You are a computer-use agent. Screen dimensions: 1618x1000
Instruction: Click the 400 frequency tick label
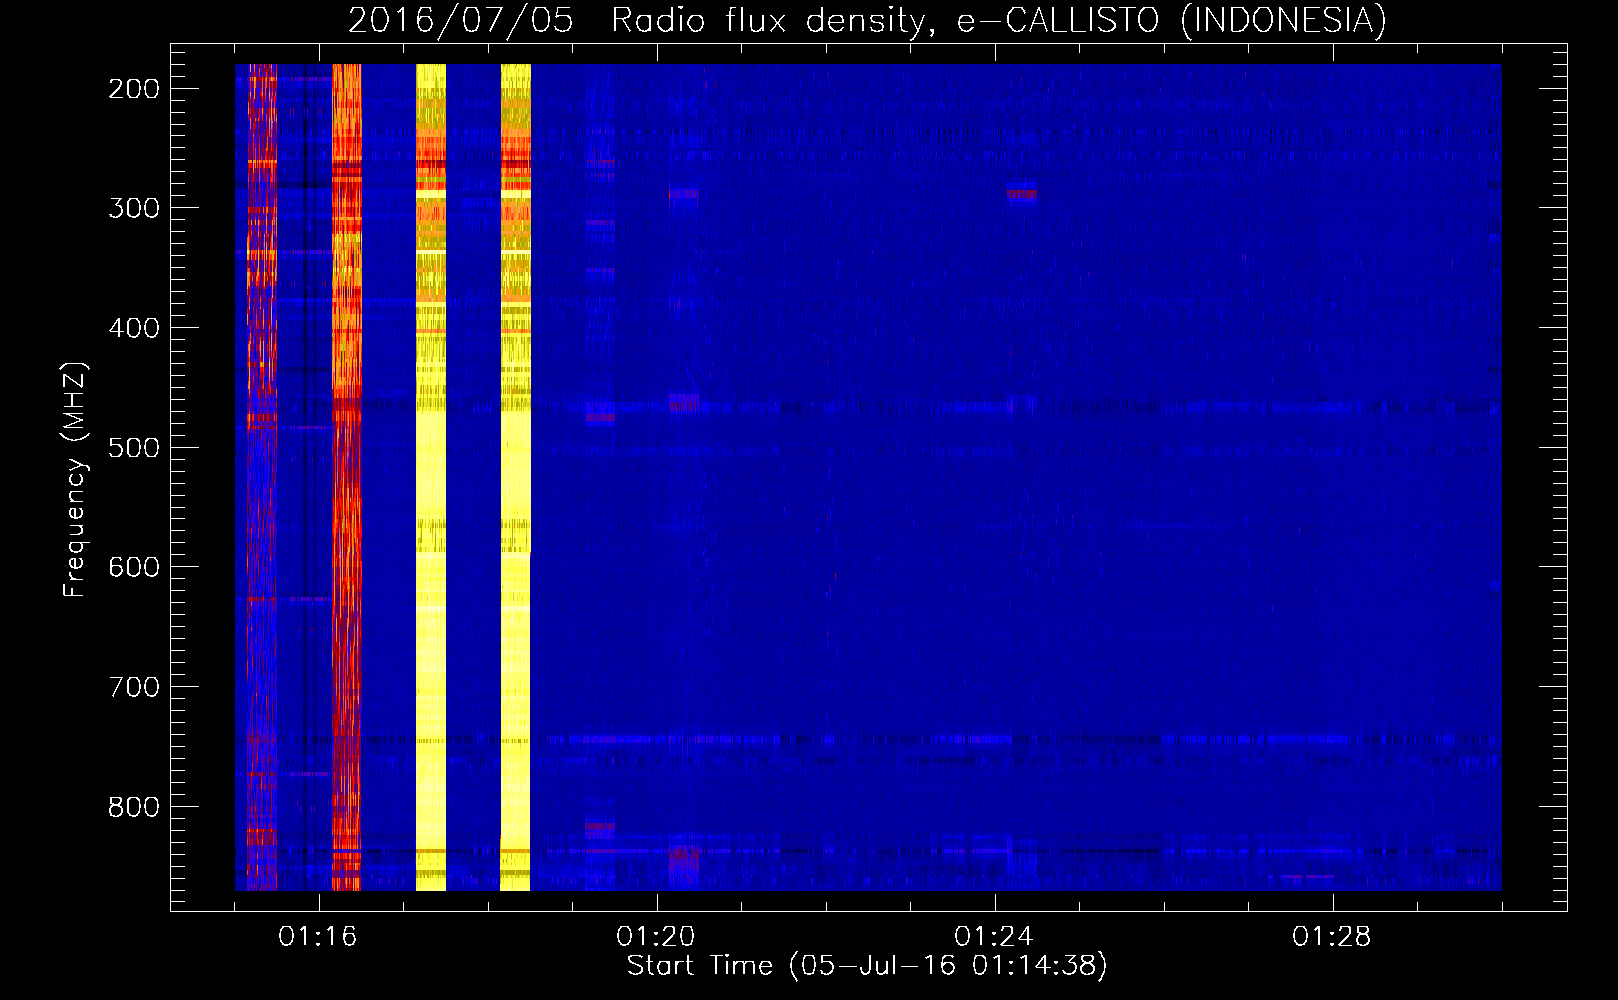(x=134, y=329)
